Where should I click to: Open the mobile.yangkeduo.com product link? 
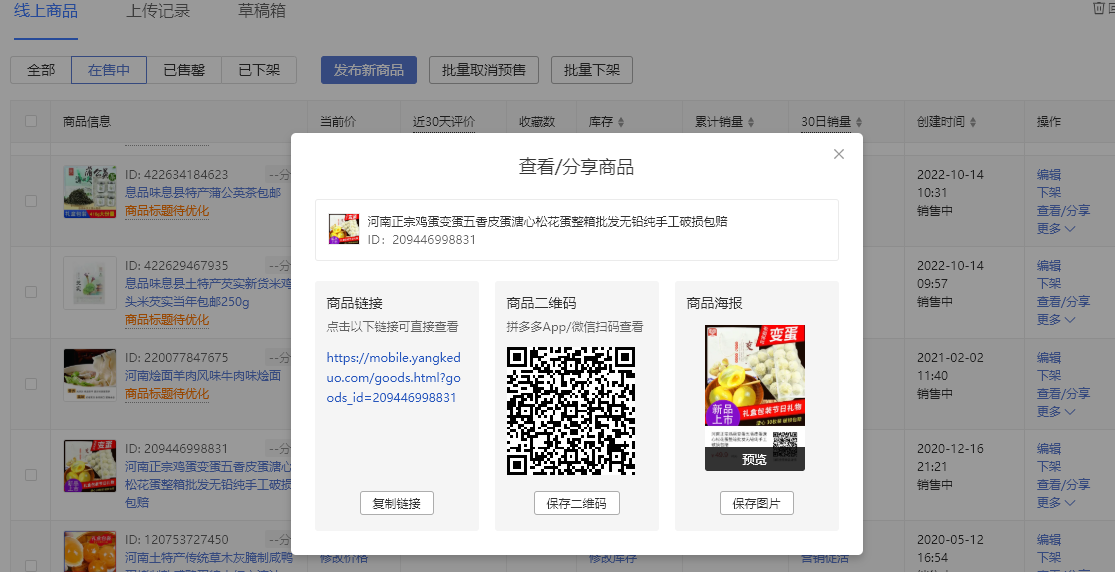point(393,377)
